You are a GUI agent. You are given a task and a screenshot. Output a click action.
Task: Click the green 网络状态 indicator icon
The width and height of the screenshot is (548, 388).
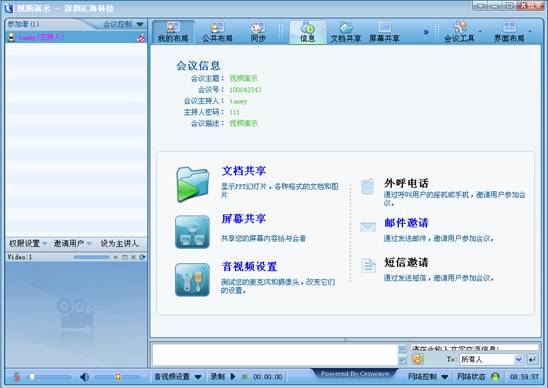[x=495, y=377]
